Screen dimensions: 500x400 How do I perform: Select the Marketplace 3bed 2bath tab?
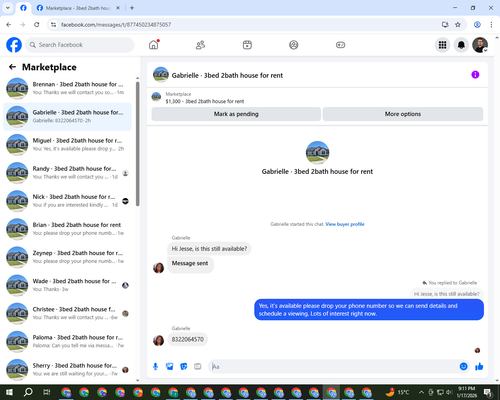[x=78, y=8]
